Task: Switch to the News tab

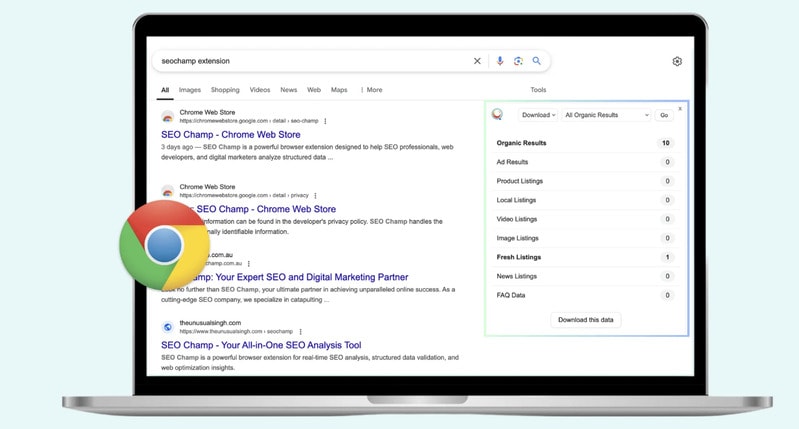Action: click(288, 90)
